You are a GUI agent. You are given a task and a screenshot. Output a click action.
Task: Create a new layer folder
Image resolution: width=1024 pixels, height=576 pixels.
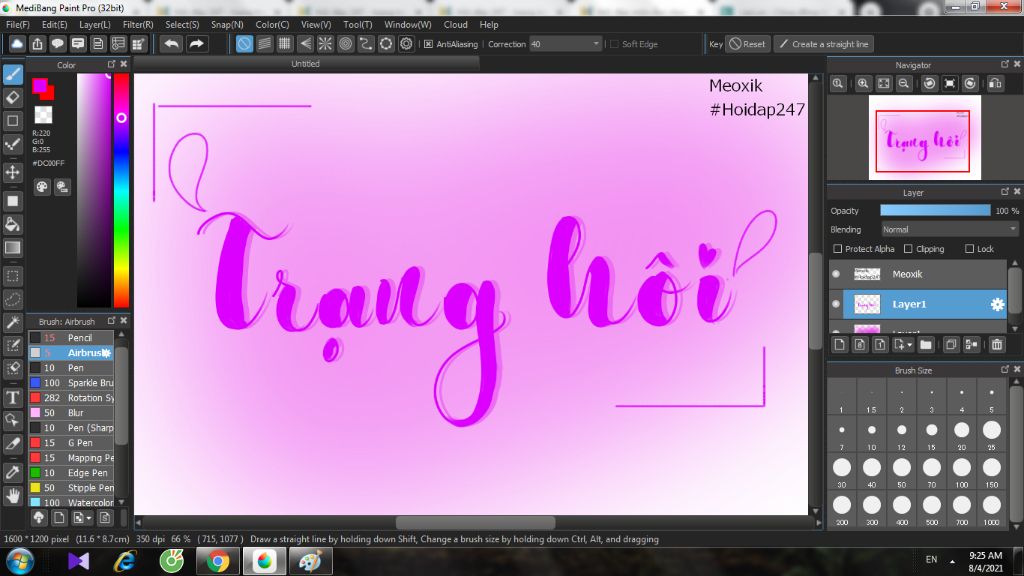coord(926,344)
